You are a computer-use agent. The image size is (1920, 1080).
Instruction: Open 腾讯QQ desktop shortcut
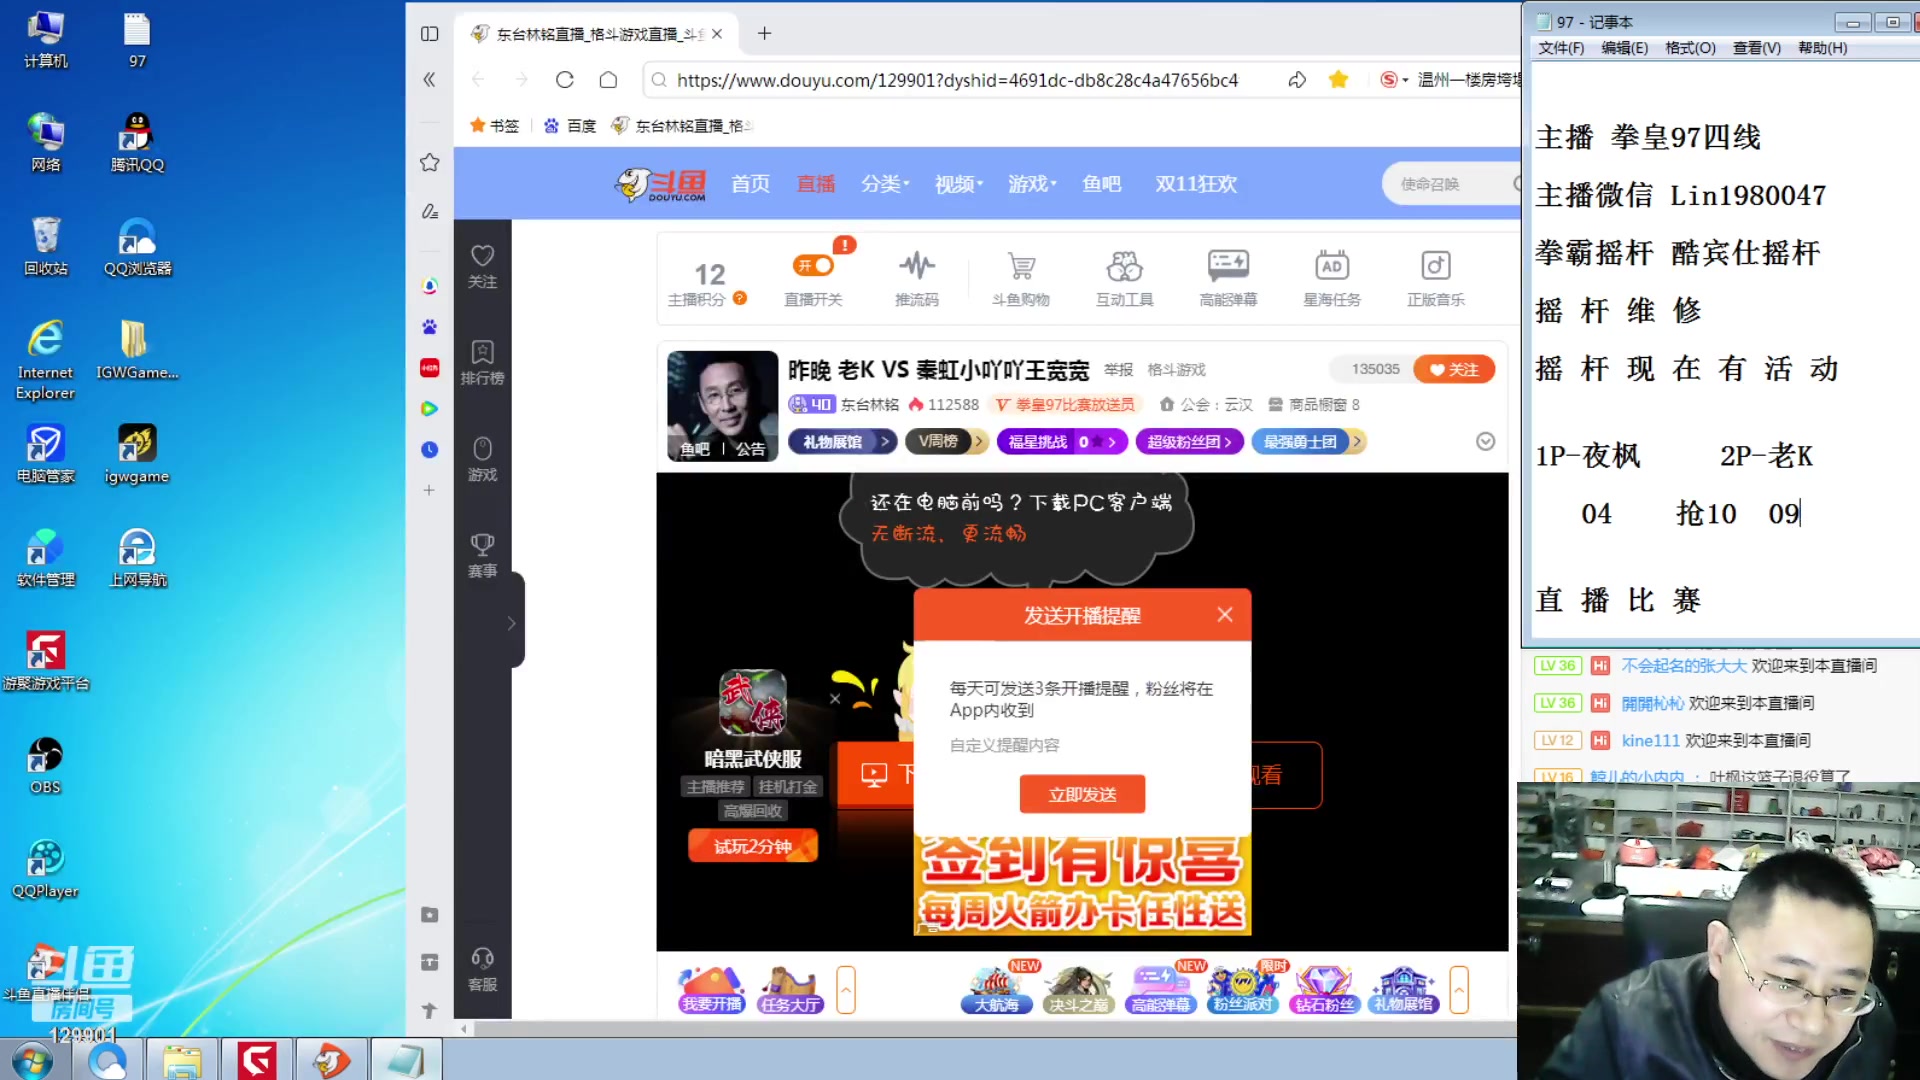(x=137, y=142)
